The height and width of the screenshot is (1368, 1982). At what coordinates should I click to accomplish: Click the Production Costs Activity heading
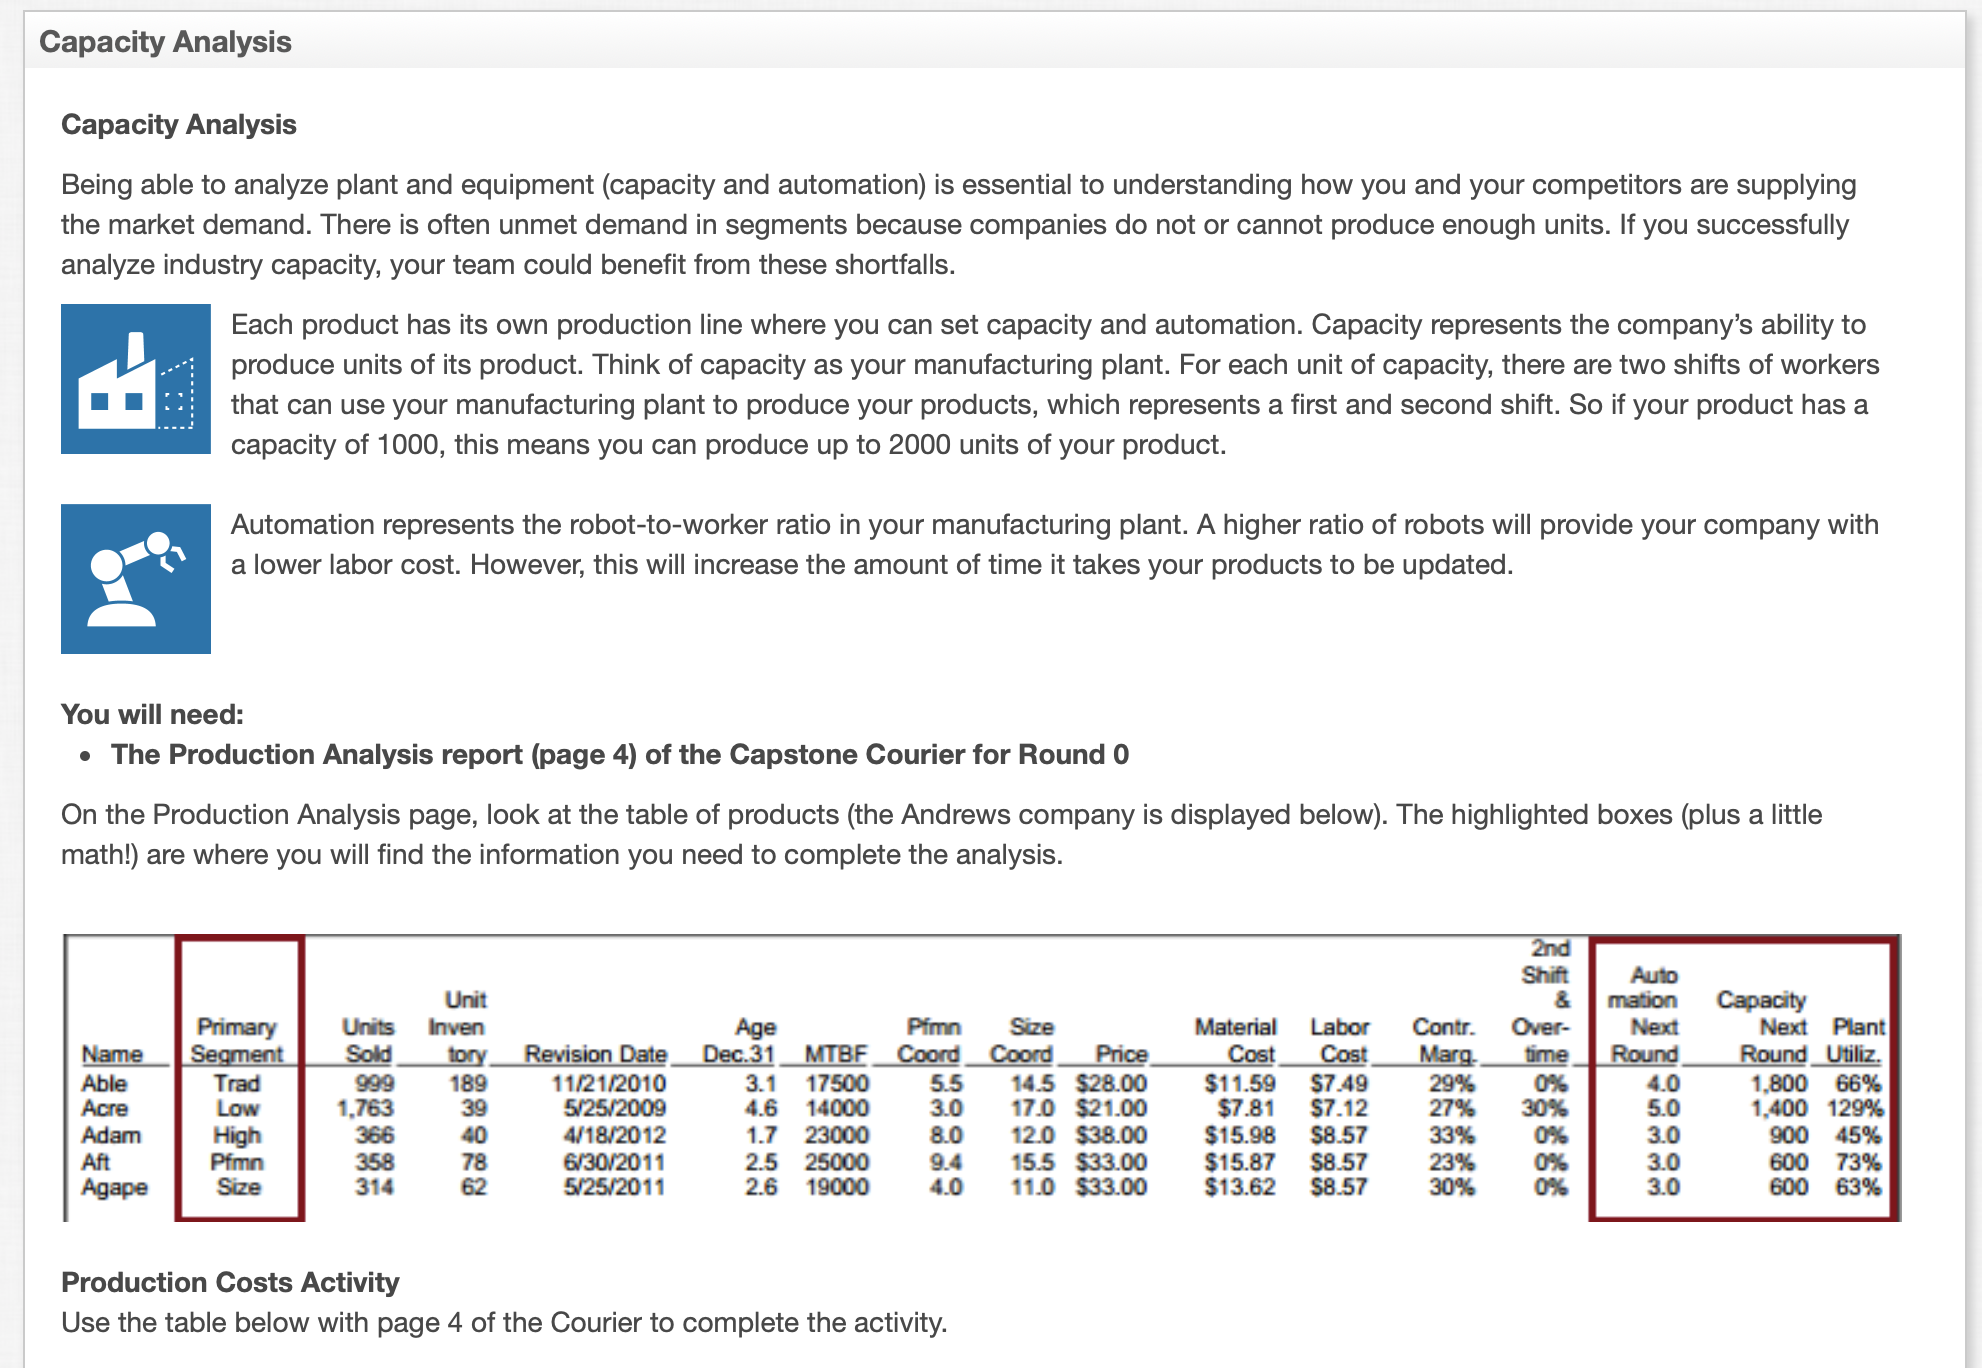tap(229, 1282)
